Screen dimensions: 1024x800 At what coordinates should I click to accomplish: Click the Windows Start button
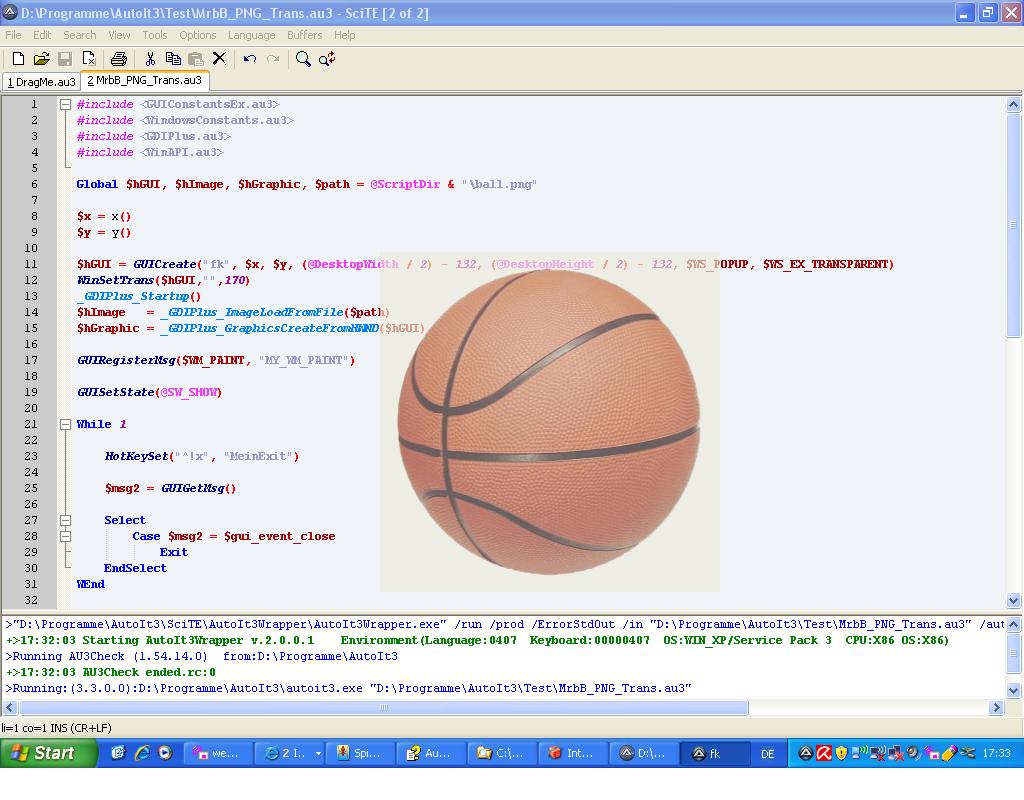coord(48,753)
